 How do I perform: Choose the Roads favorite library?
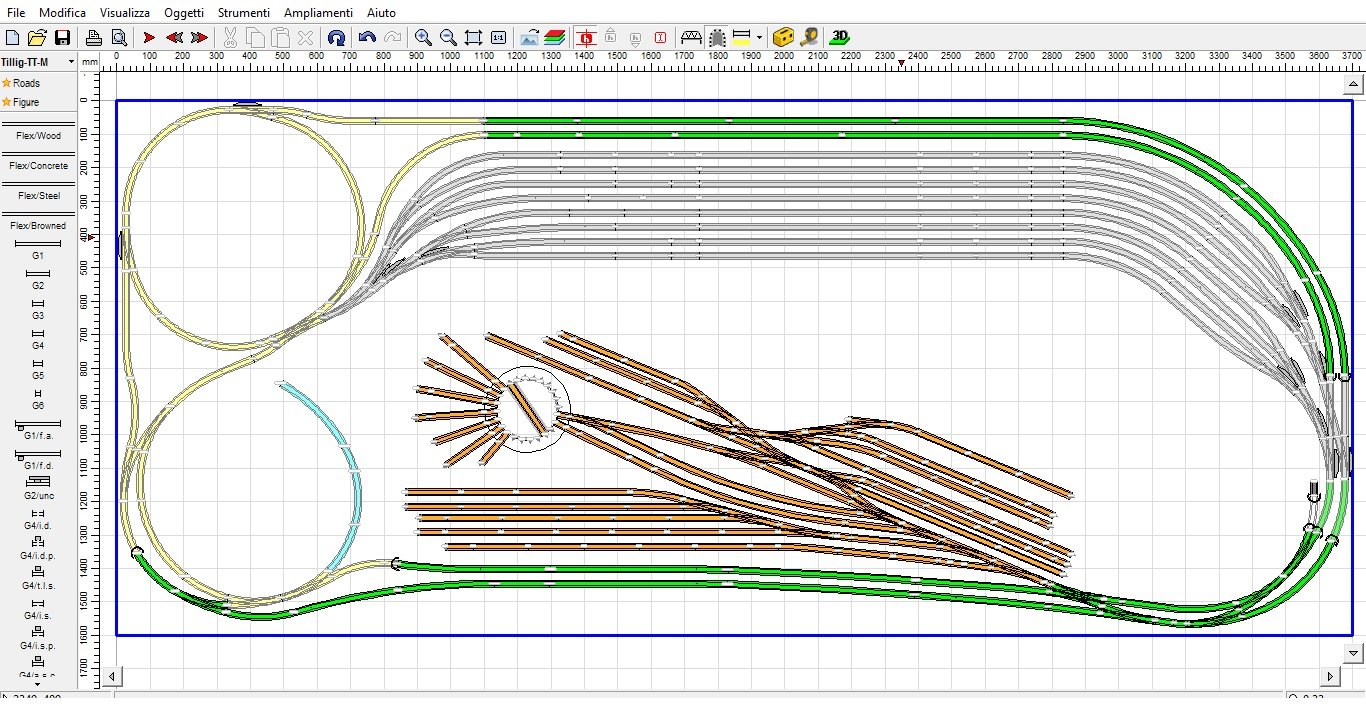click(x=26, y=83)
